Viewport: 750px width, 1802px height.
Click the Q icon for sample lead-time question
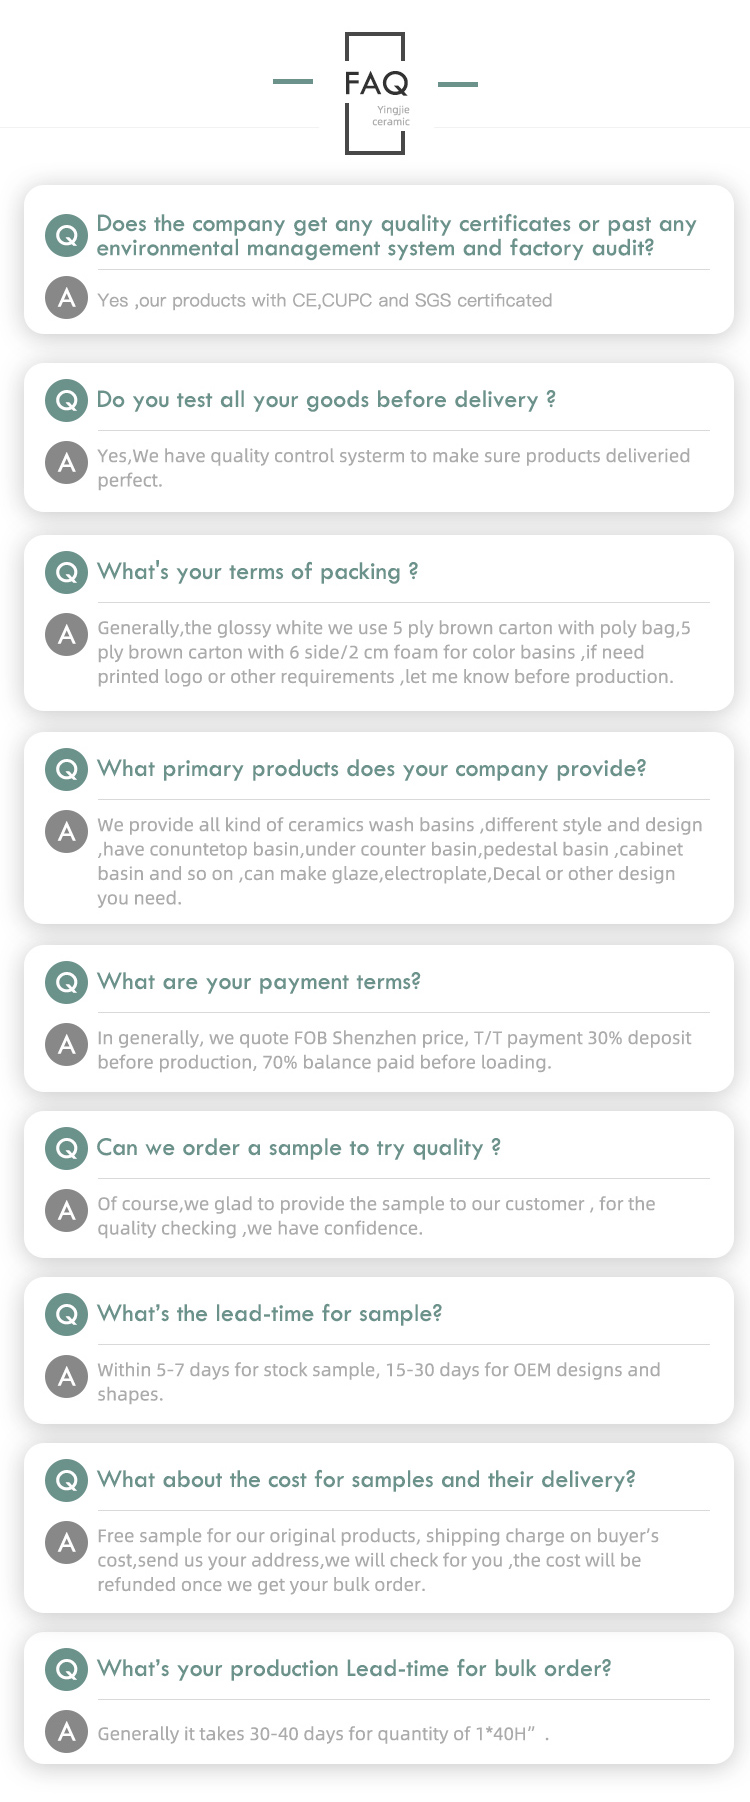[x=67, y=1315]
